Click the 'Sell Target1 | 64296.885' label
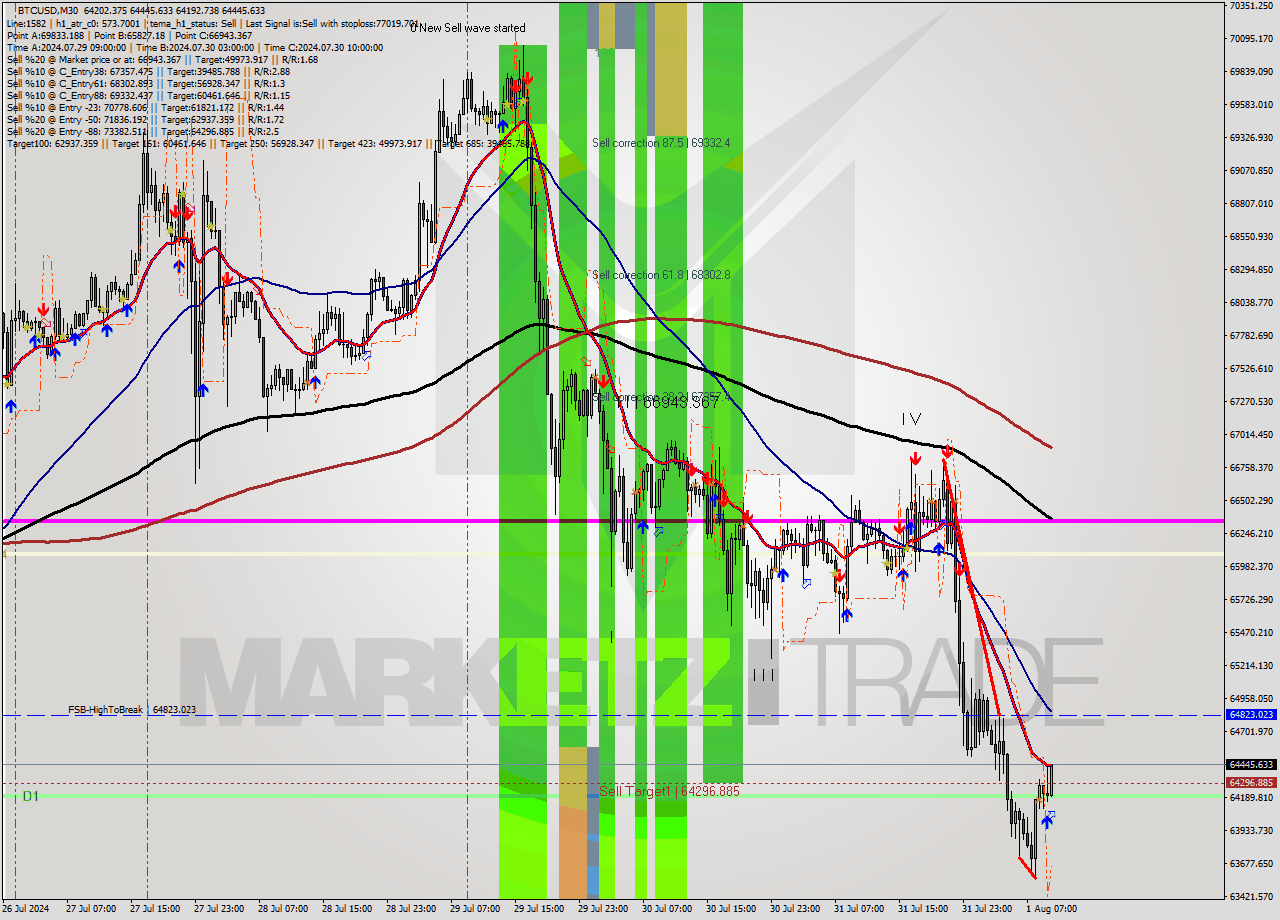Viewport: 1280px width, 920px height. coord(670,791)
